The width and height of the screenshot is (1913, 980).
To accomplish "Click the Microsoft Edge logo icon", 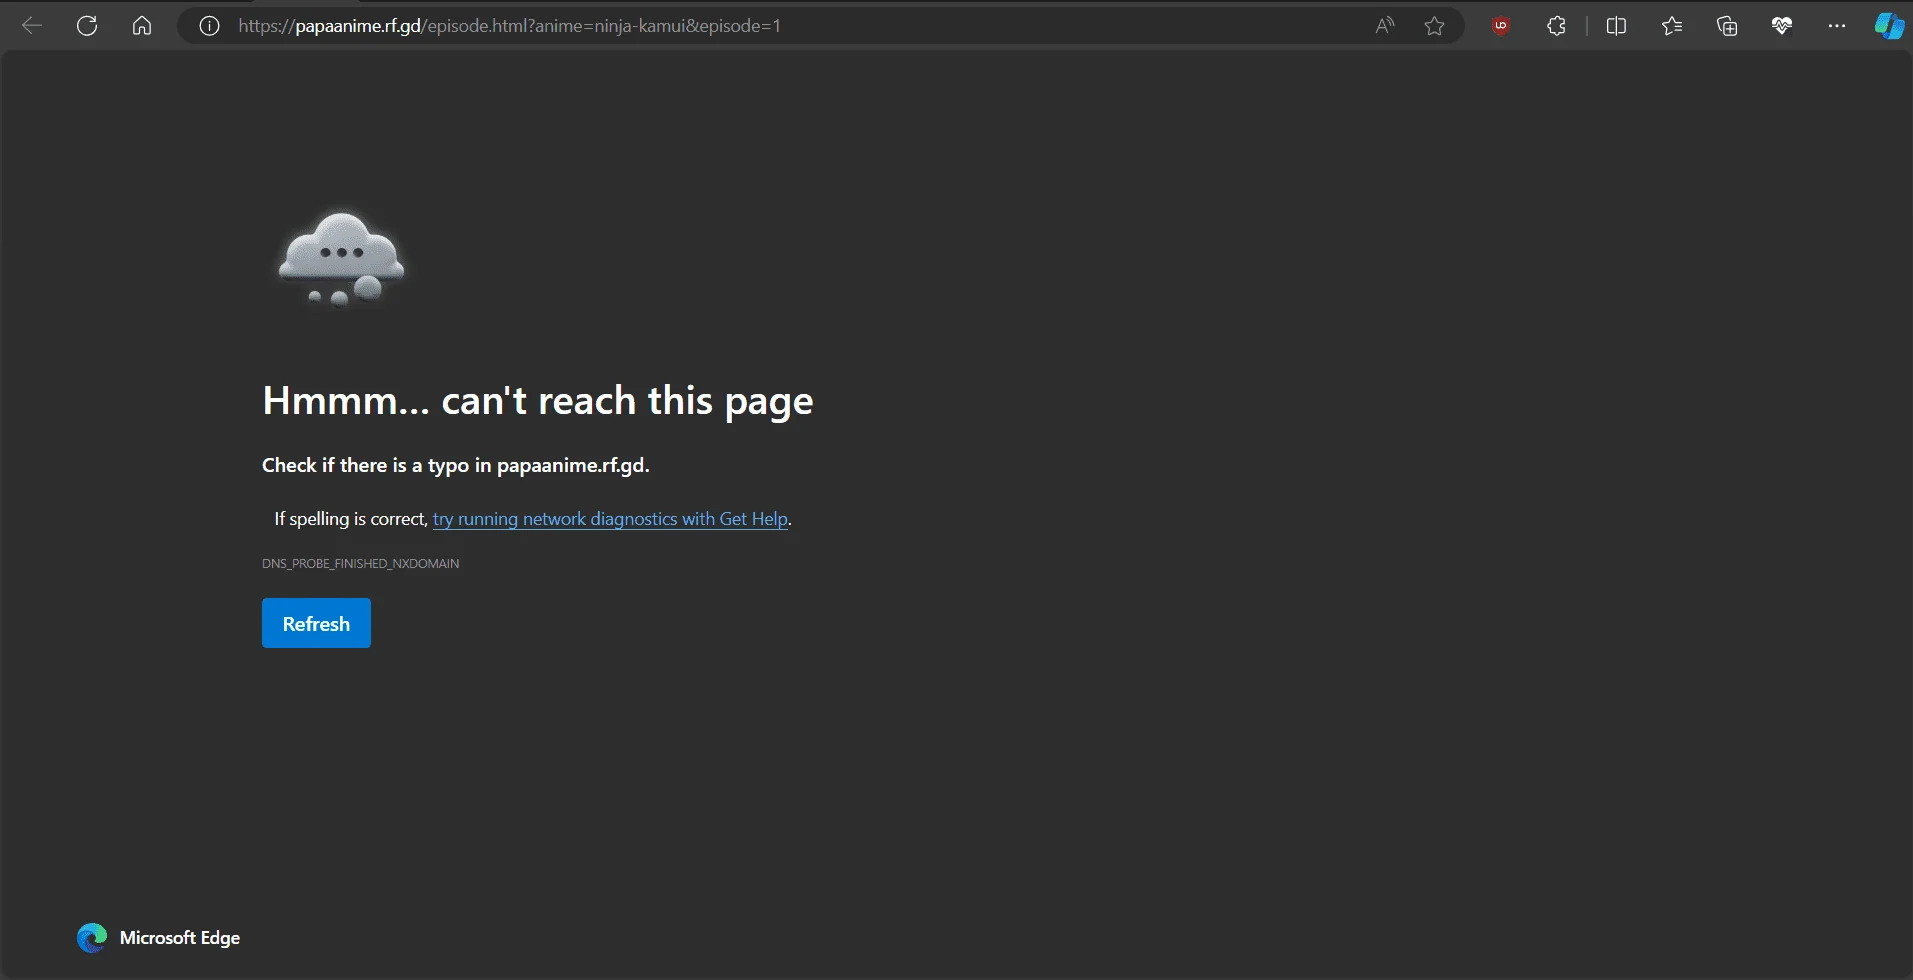I will coord(92,938).
